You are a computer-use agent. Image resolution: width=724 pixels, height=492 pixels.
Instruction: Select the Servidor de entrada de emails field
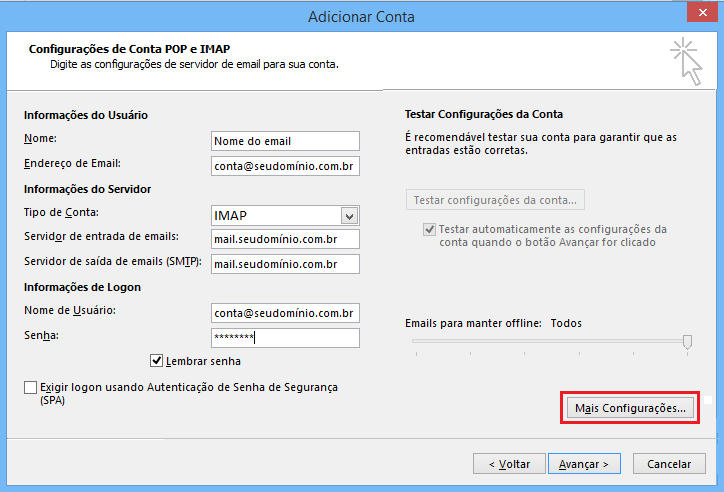point(285,239)
